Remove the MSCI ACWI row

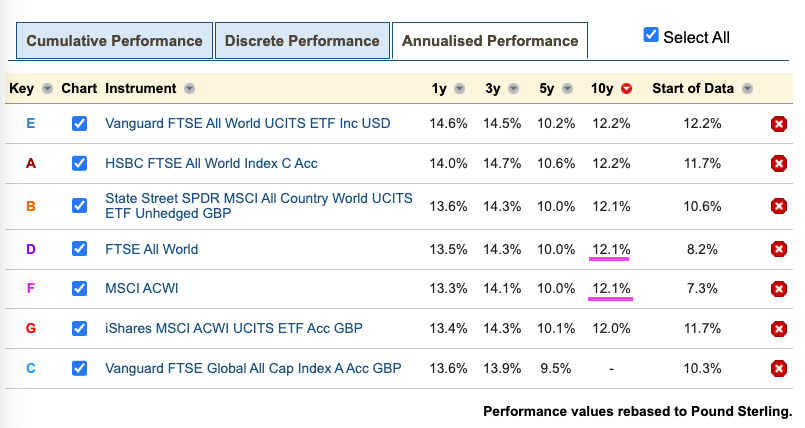tap(778, 289)
